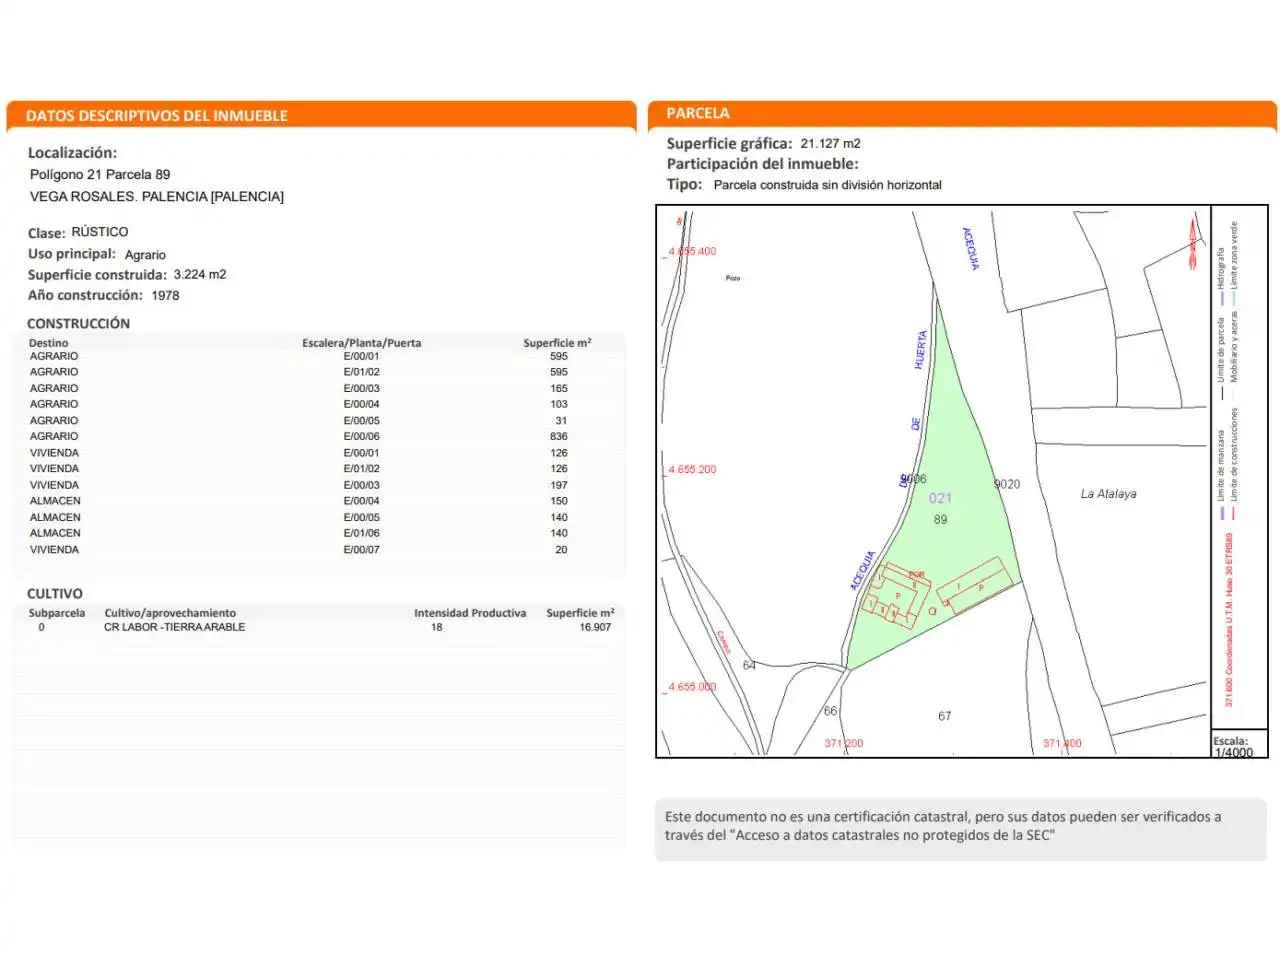
Task: Select "Parcela construida sin división horizontal" text
Action: pos(828,185)
